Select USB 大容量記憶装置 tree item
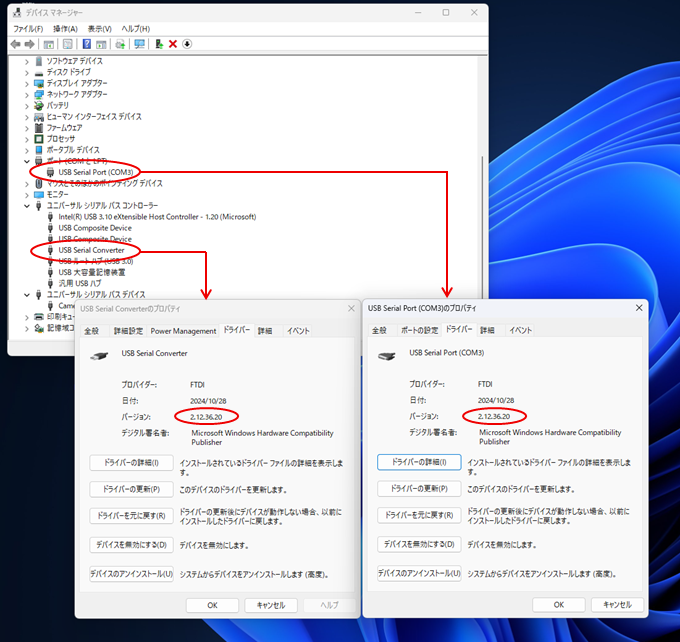The width and height of the screenshot is (680, 642). coord(92,272)
